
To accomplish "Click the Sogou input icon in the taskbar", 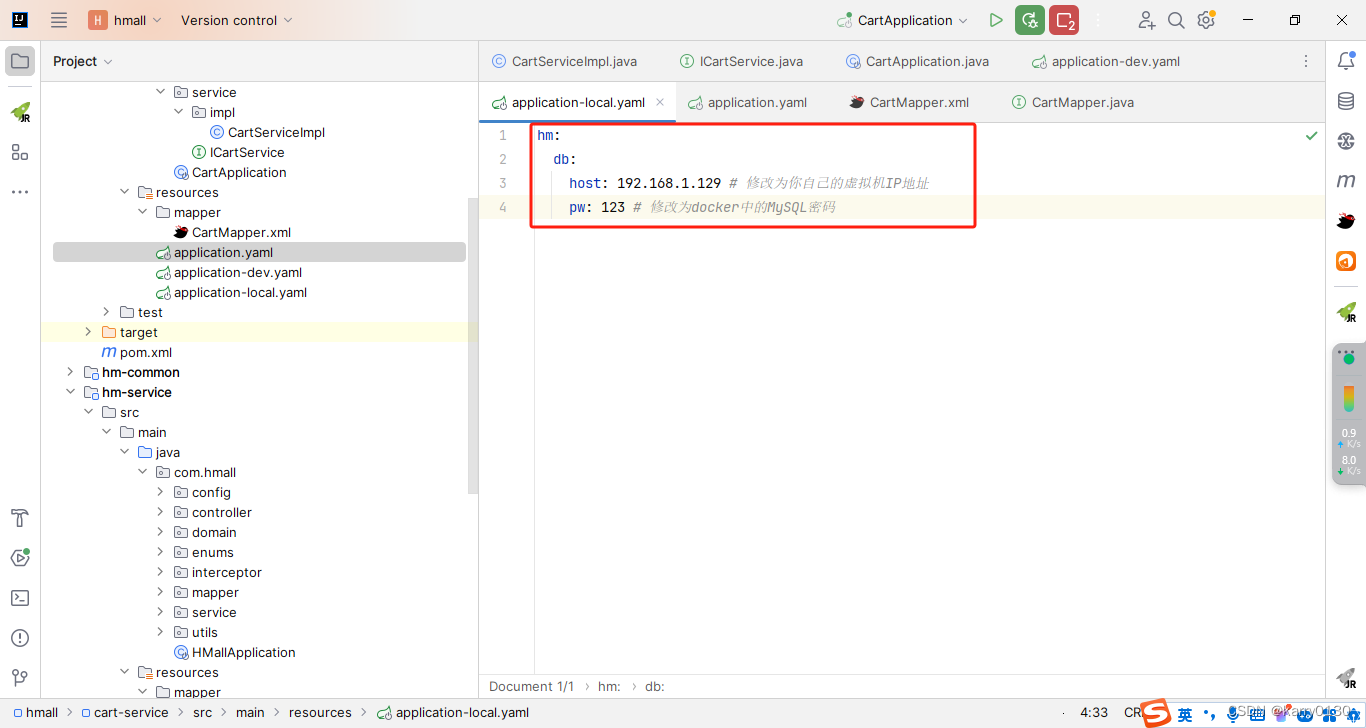I will [1157, 712].
